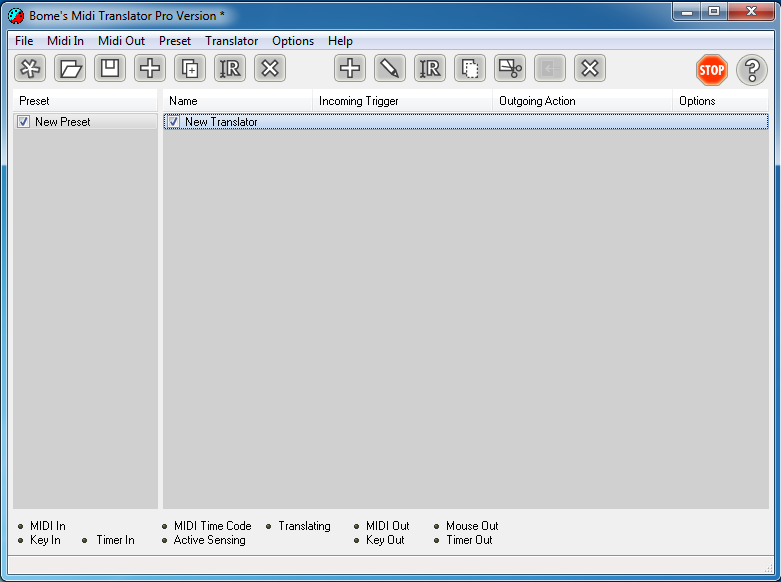Delete translator with the right X icon
Viewport: 781px width, 582px height.
coord(590,68)
